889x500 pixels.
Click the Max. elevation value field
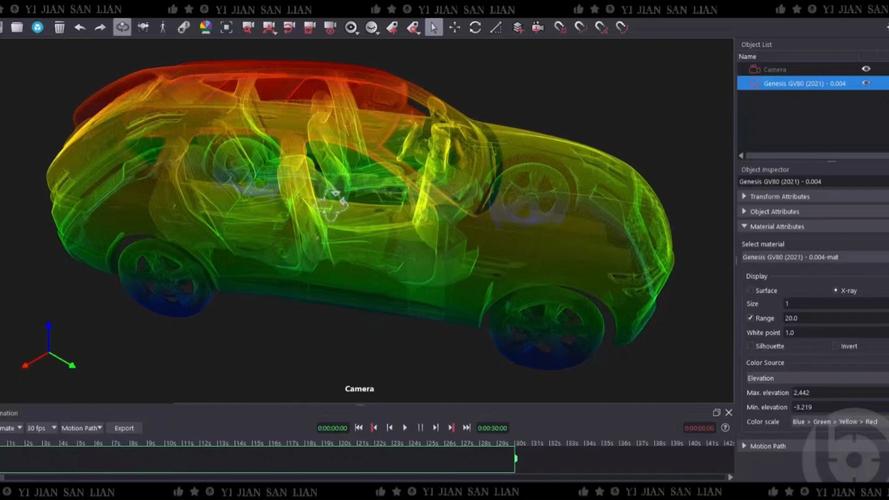(x=840, y=392)
